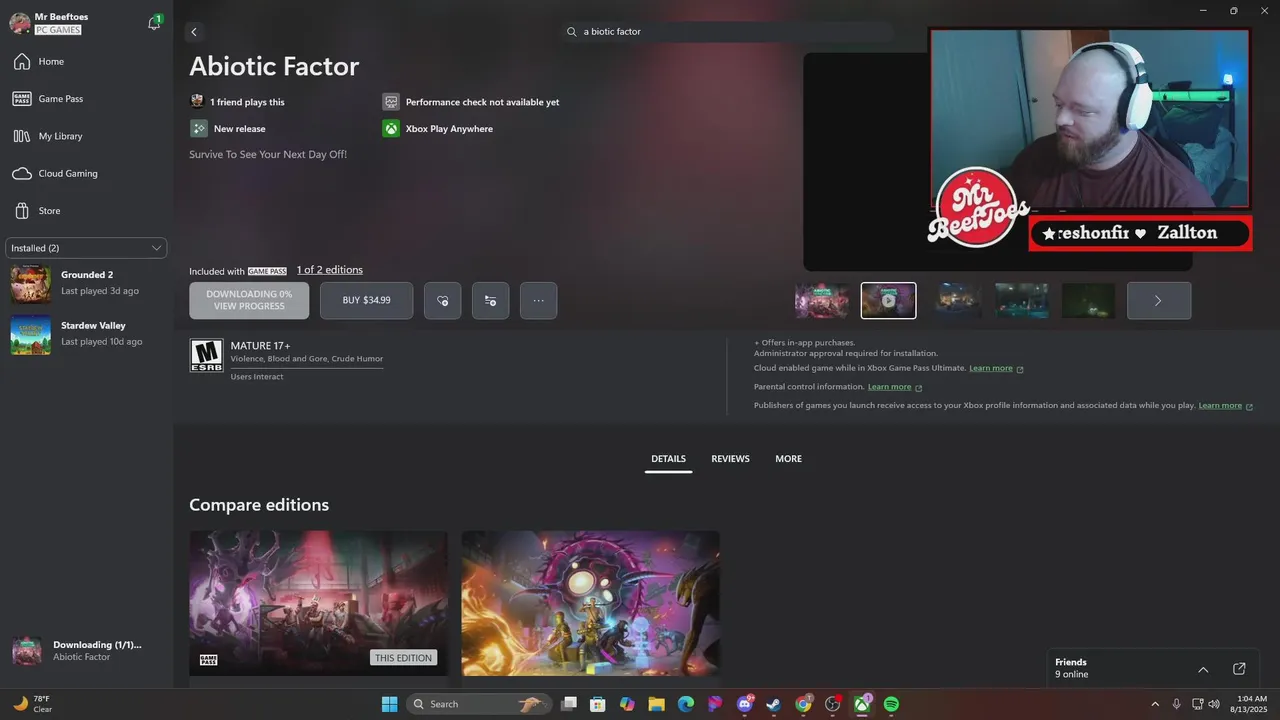Open Google Chrome on the taskbar
This screenshot has width=1280, height=720.
pos(803,704)
